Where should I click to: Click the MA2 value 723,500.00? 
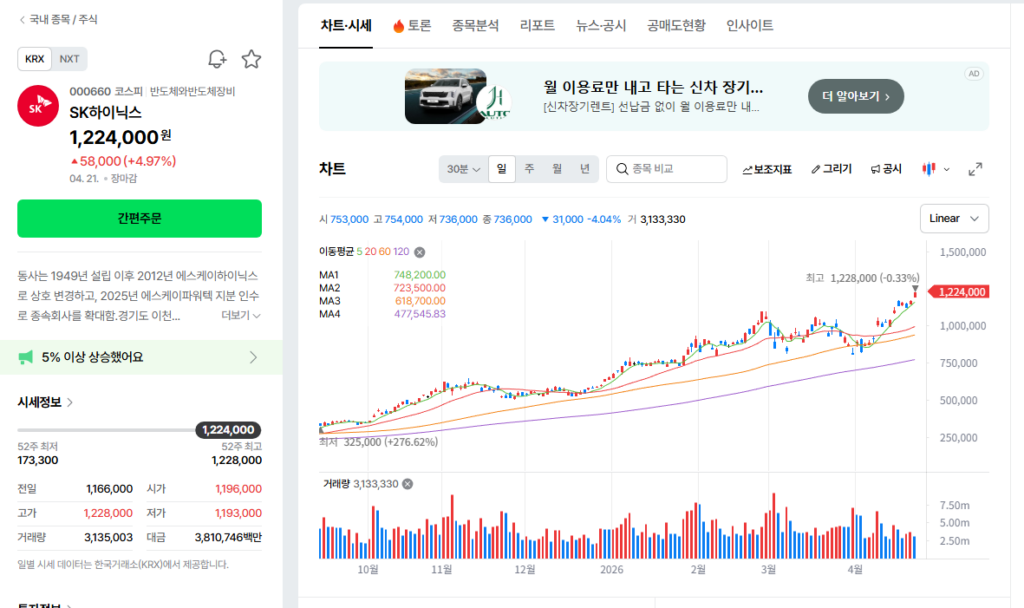(x=419, y=288)
